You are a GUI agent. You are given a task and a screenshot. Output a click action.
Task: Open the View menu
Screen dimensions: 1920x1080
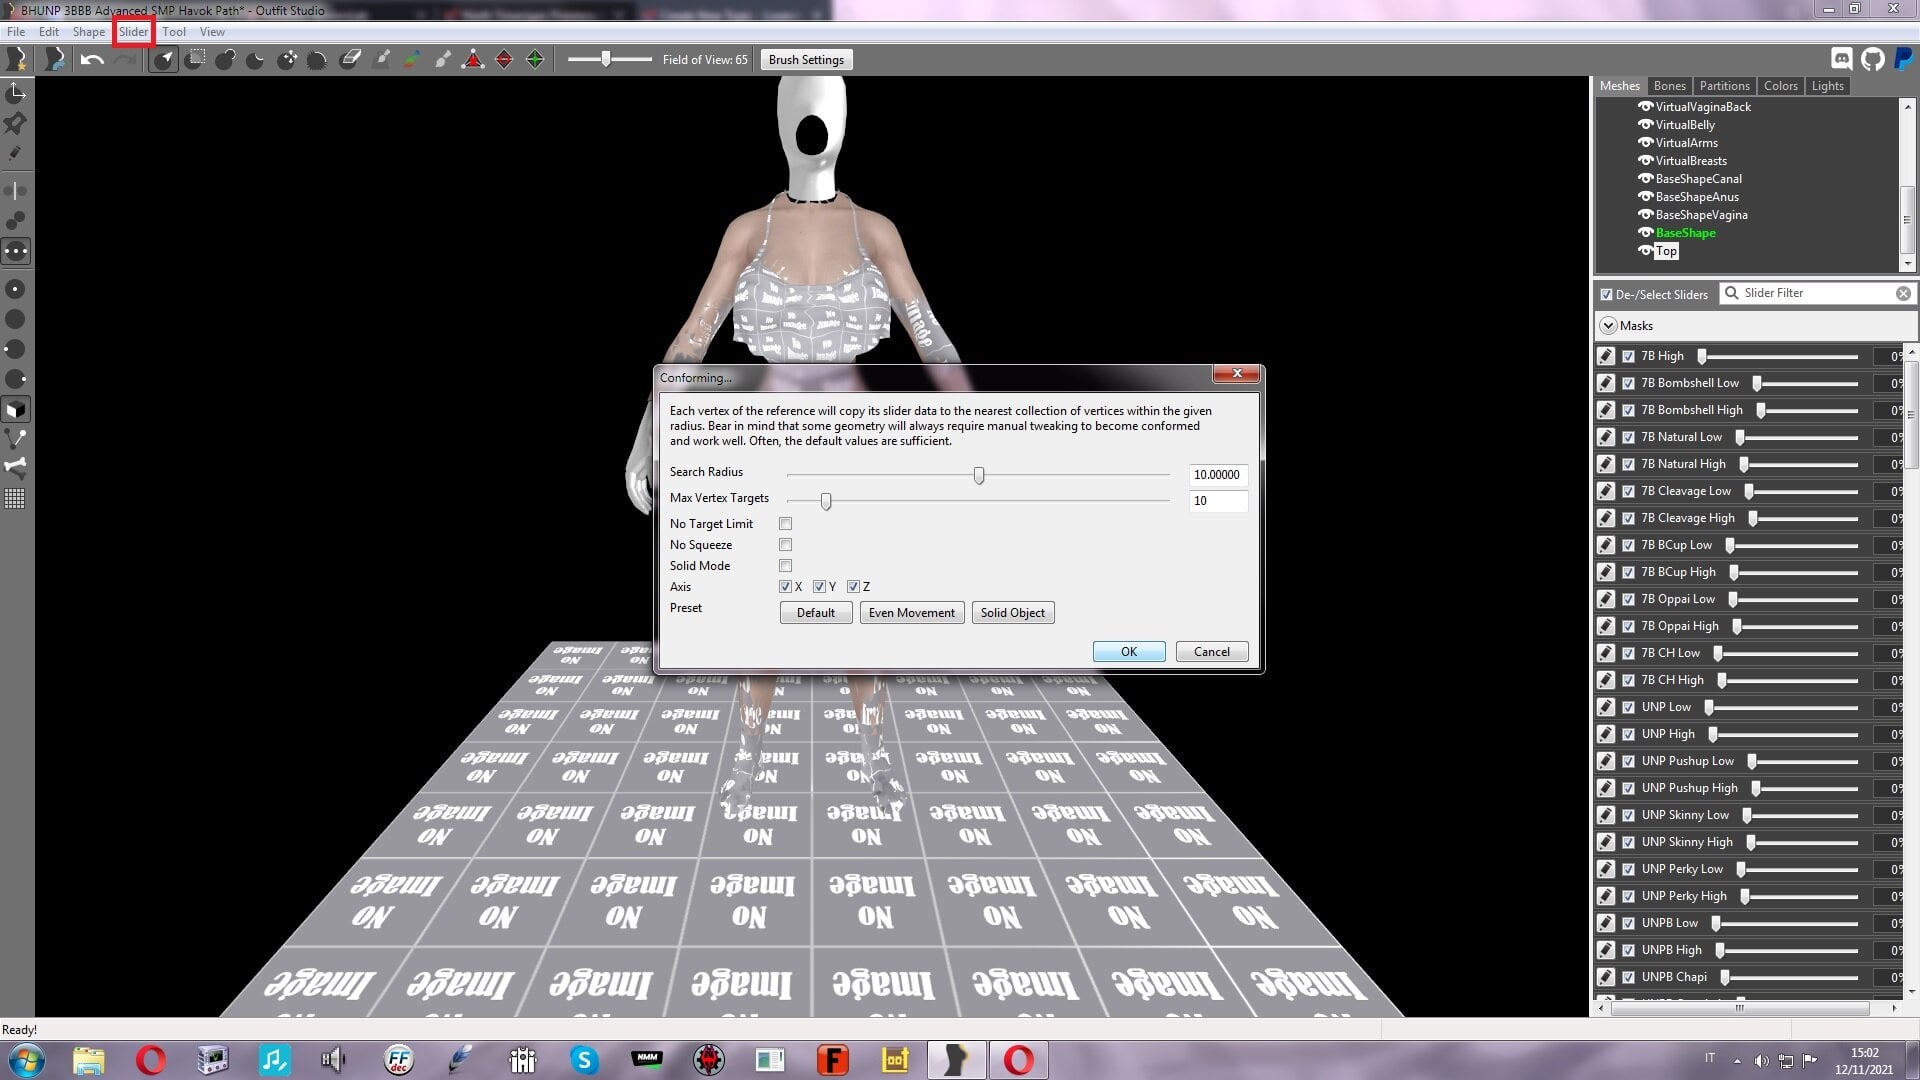(212, 32)
